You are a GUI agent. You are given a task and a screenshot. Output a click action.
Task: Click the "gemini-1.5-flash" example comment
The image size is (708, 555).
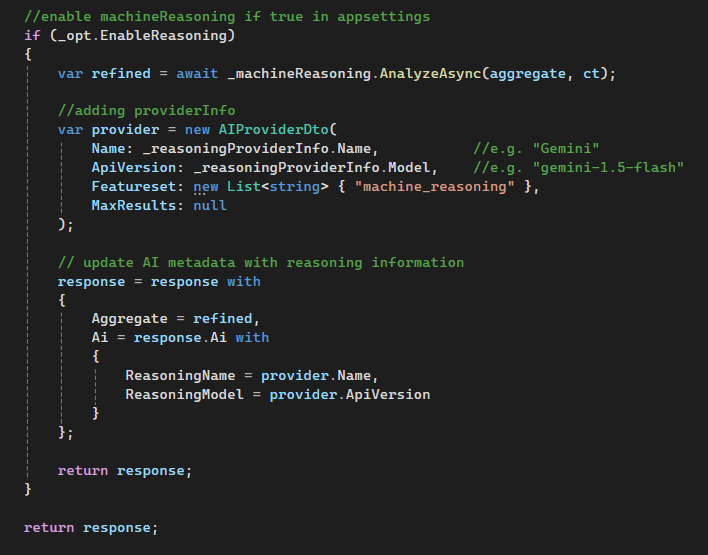click(579, 167)
